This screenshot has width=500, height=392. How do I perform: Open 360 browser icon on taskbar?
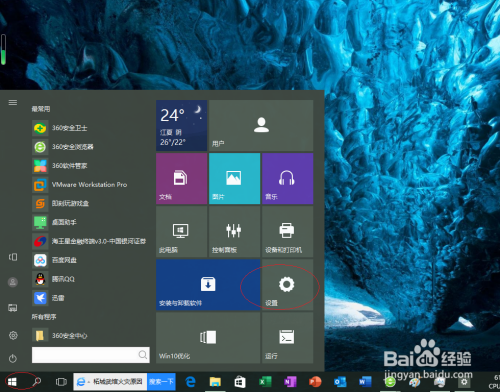pos(390,382)
